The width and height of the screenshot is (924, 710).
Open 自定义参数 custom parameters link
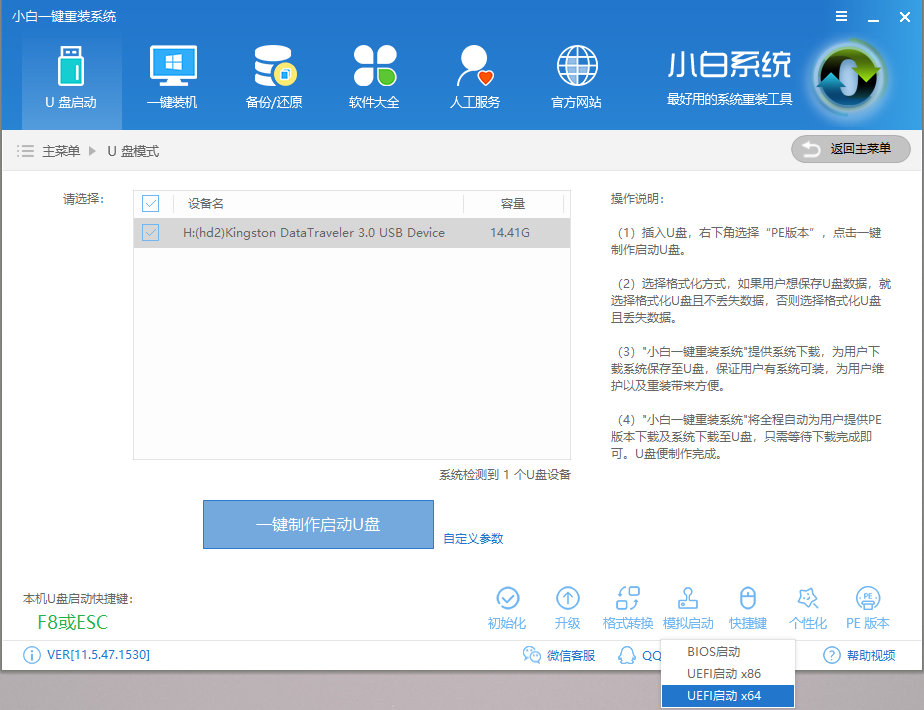tap(471, 538)
